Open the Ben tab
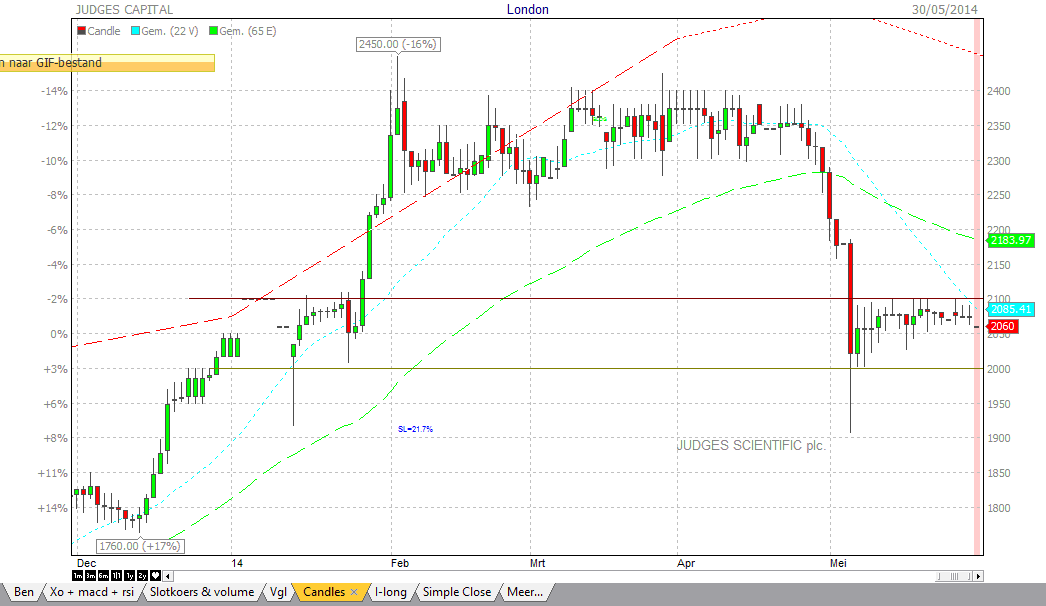1046x606 pixels. 23,592
